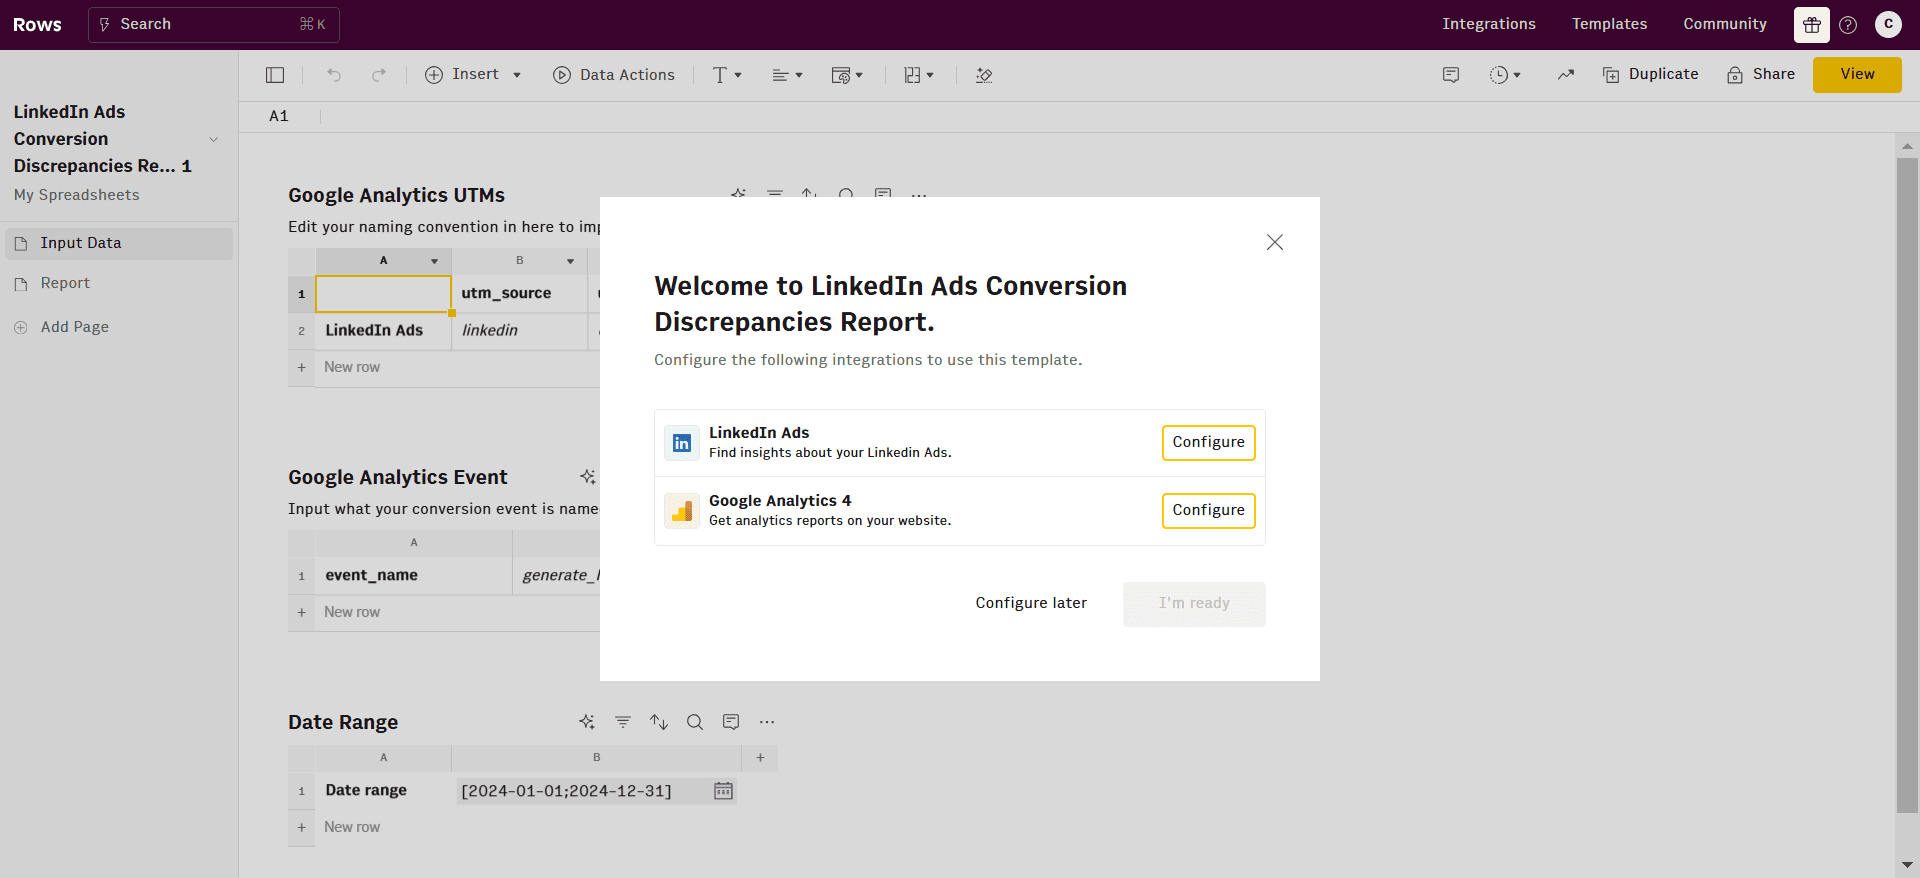This screenshot has height=878, width=1920.
Task: Open the cell format dropdown
Action: tap(847, 75)
